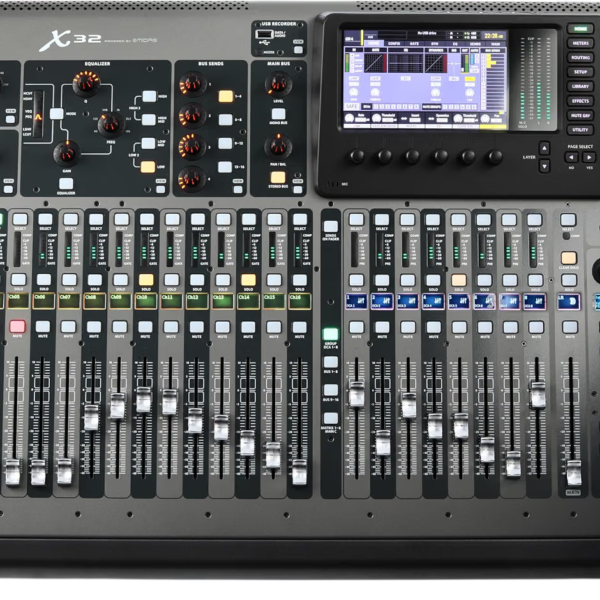Image resolution: width=600 pixels, height=600 pixels.
Task: Click the Ch13 scribble strip display
Action: click(223, 301)
